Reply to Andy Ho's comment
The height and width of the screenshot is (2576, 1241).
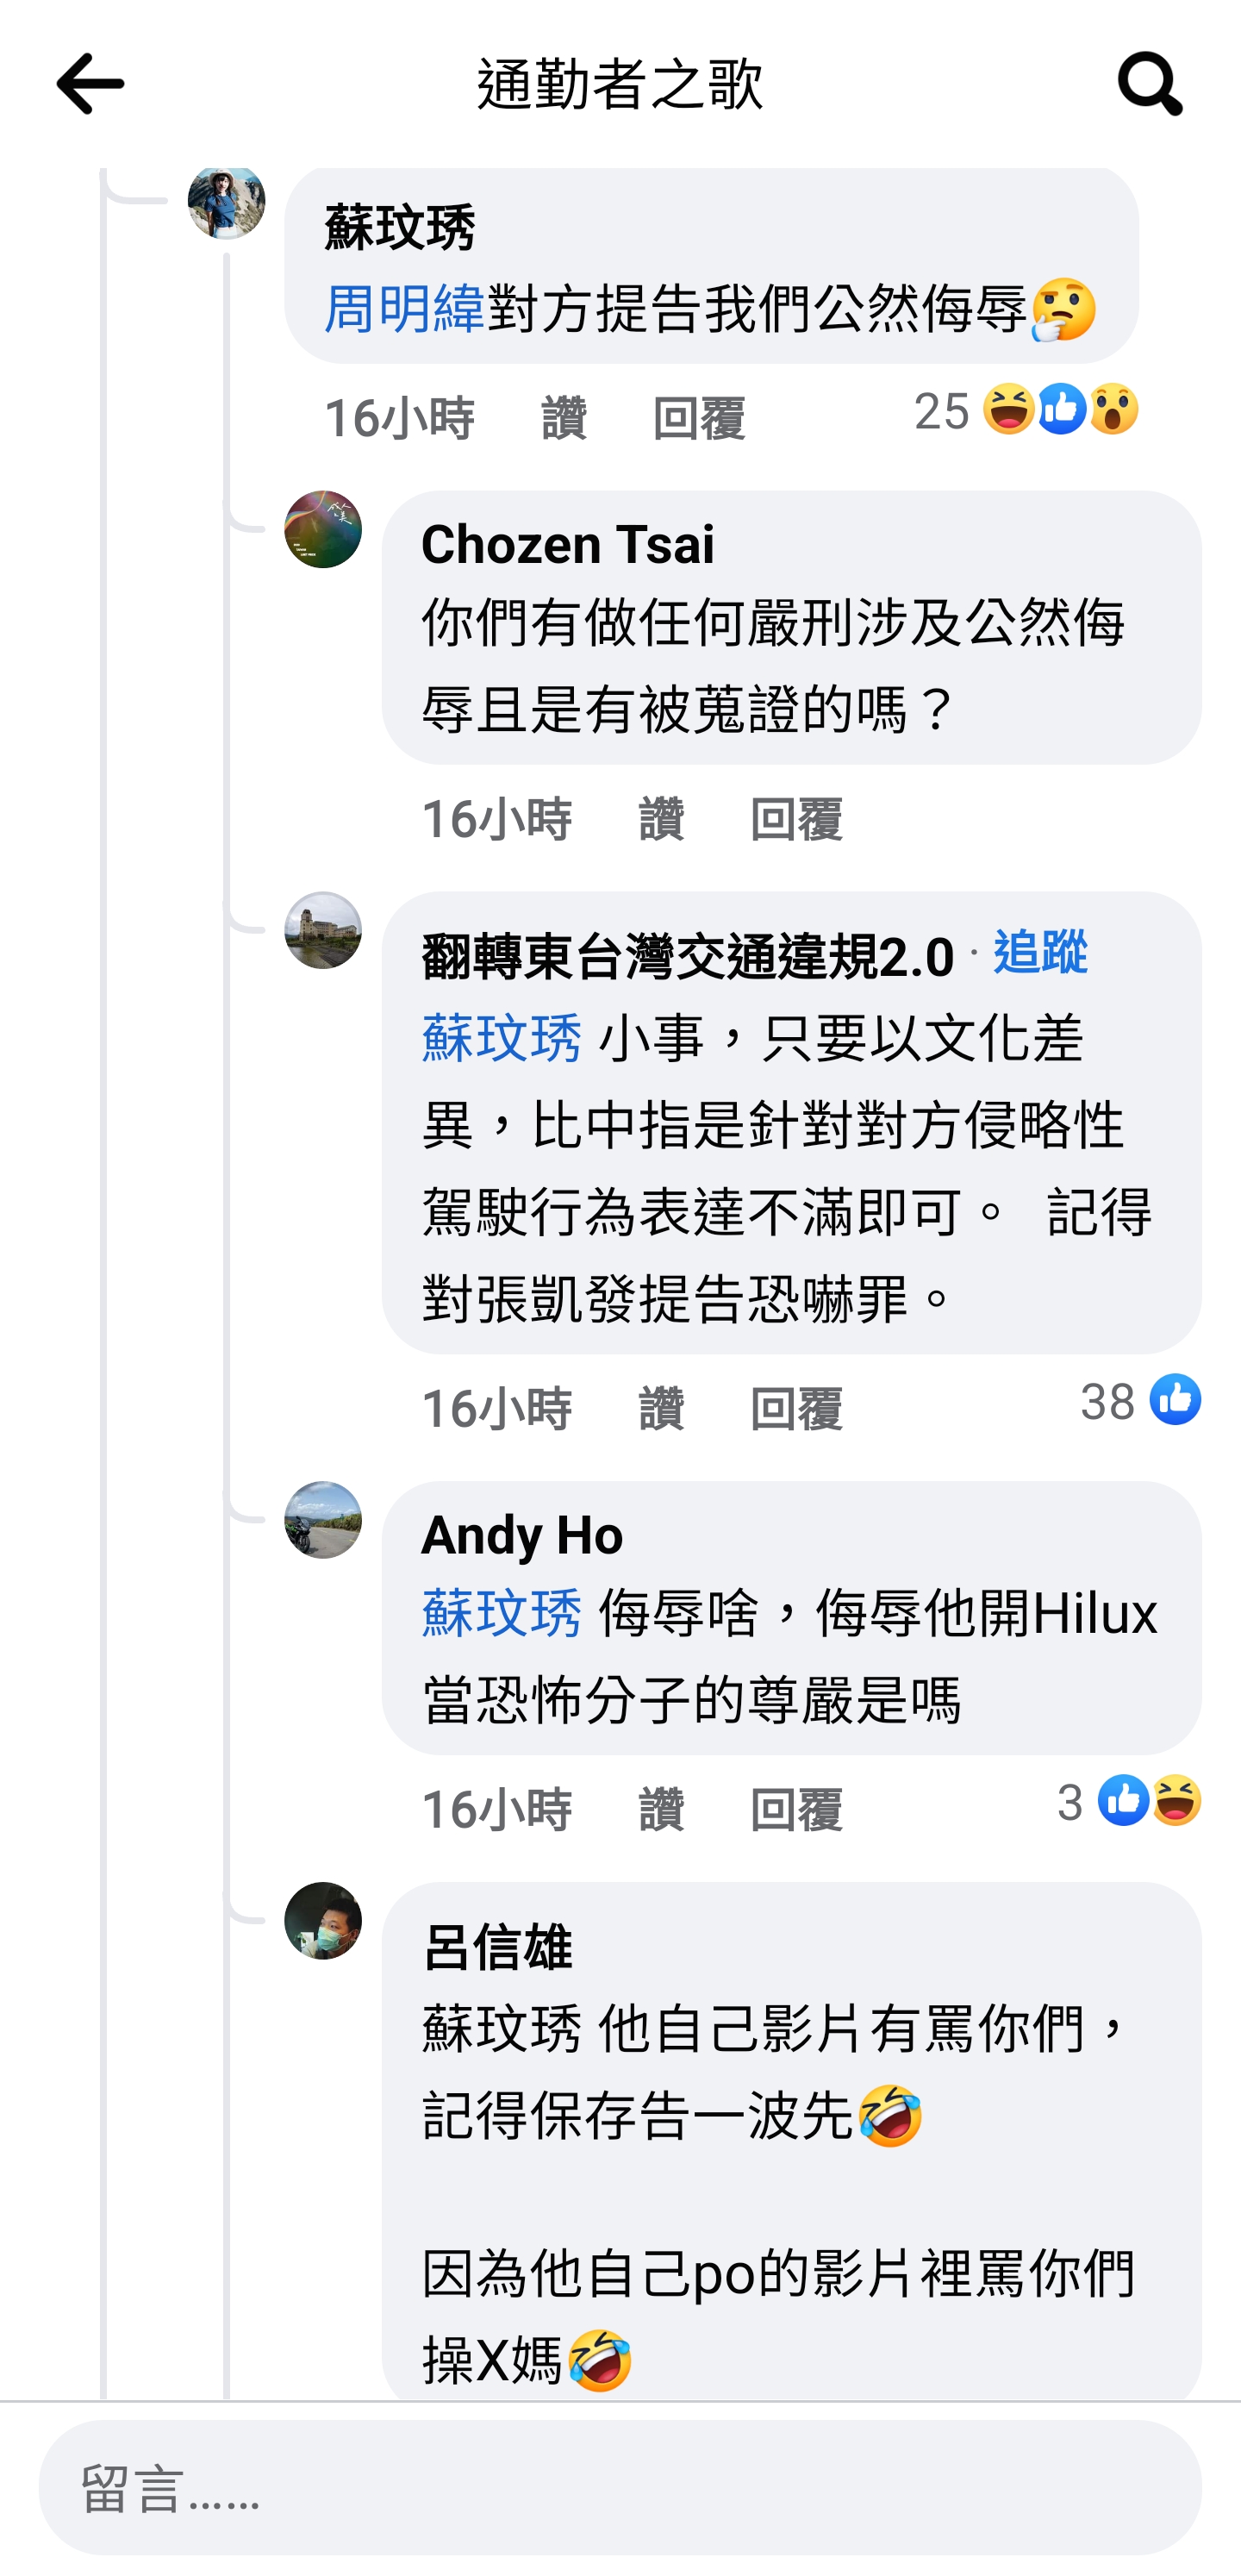coord(796,1810)
